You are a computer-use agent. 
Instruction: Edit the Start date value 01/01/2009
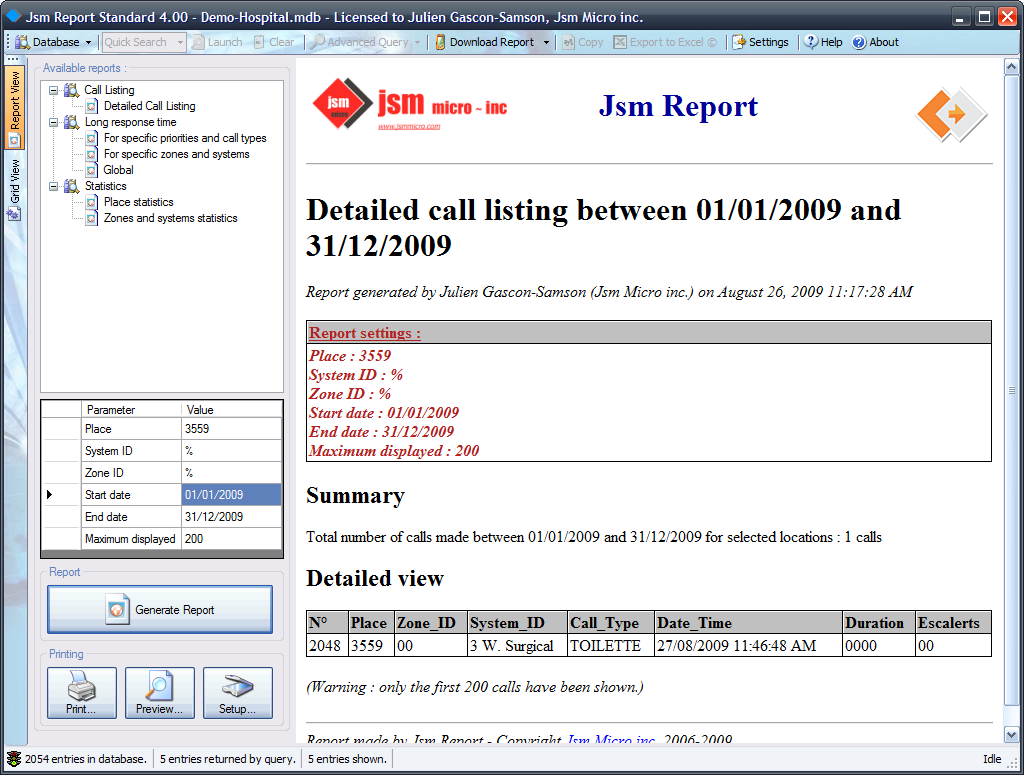(x=231, y=495)
